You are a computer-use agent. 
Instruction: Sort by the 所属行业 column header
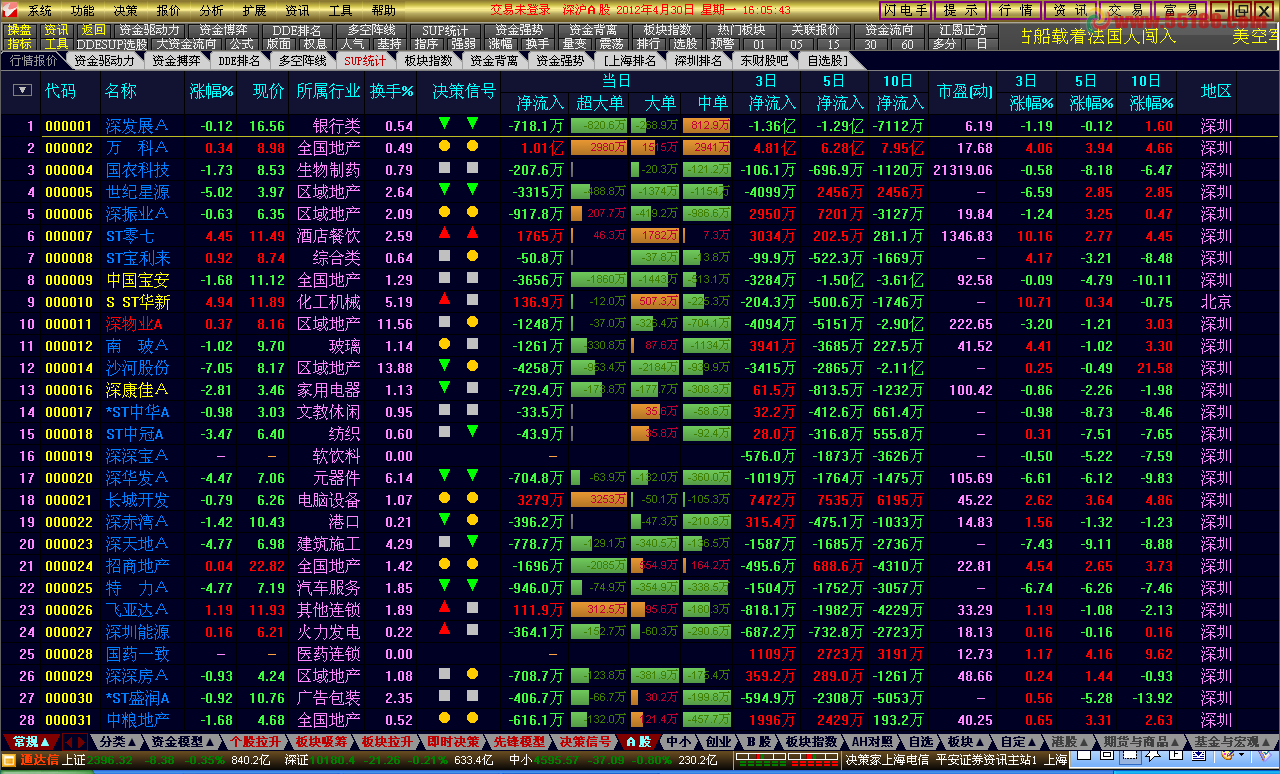328,91
